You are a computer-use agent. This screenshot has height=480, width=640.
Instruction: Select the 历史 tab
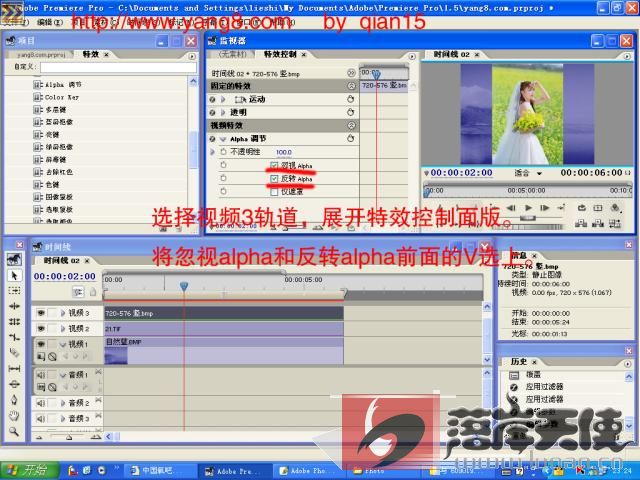tap(518, 362)
